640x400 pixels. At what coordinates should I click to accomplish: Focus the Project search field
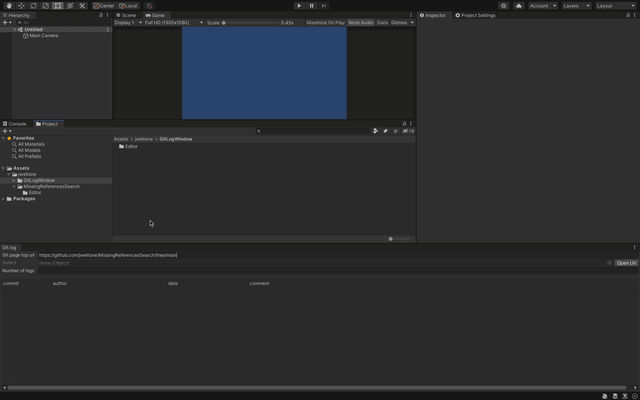point(313,131)
